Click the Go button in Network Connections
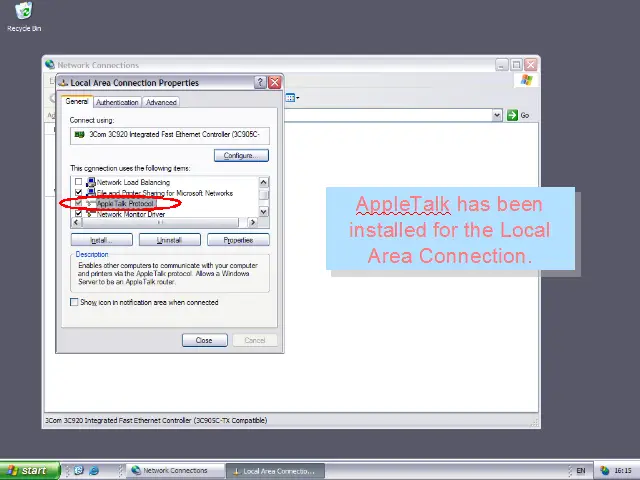The image size is (640, 480). (x=518, y=115)
